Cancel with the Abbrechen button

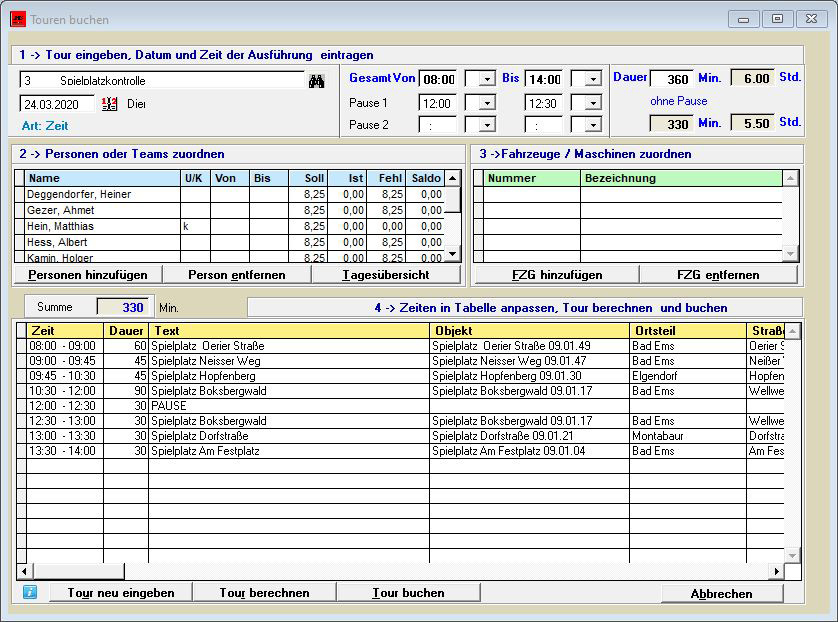tap(721, 594)
